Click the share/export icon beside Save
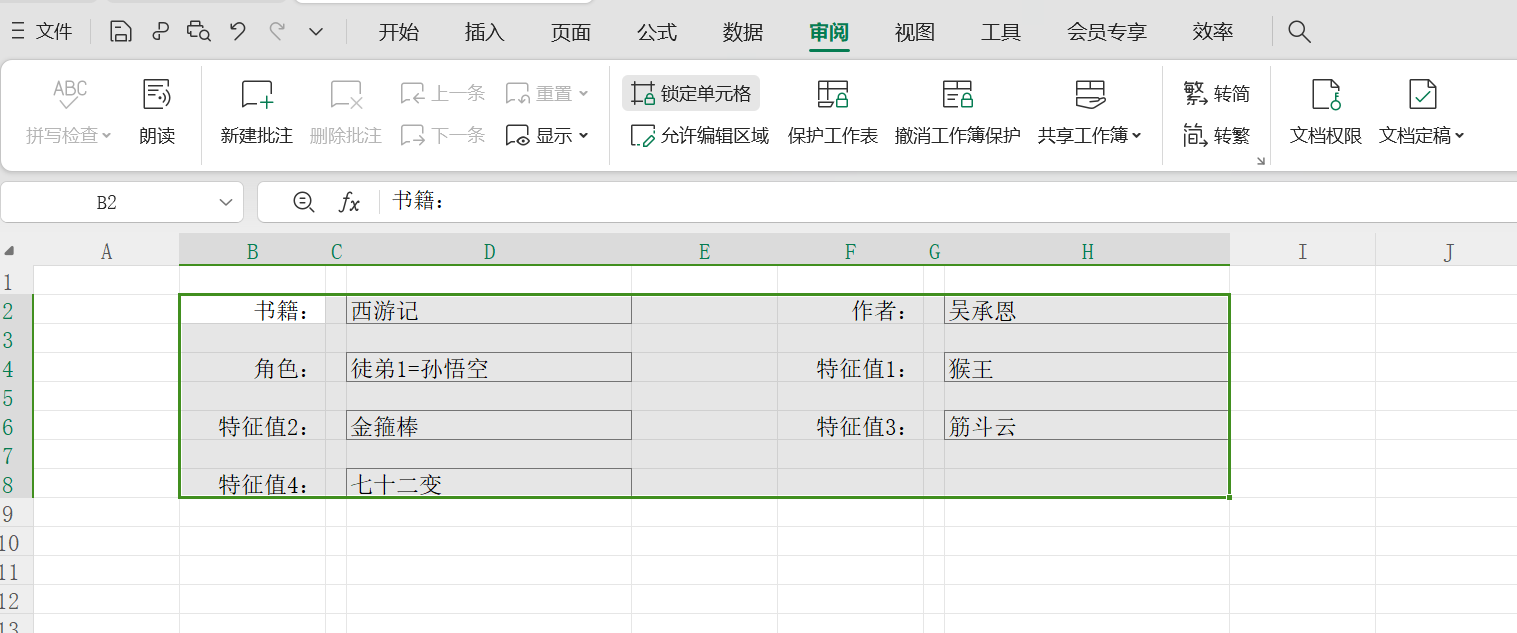 160,32
